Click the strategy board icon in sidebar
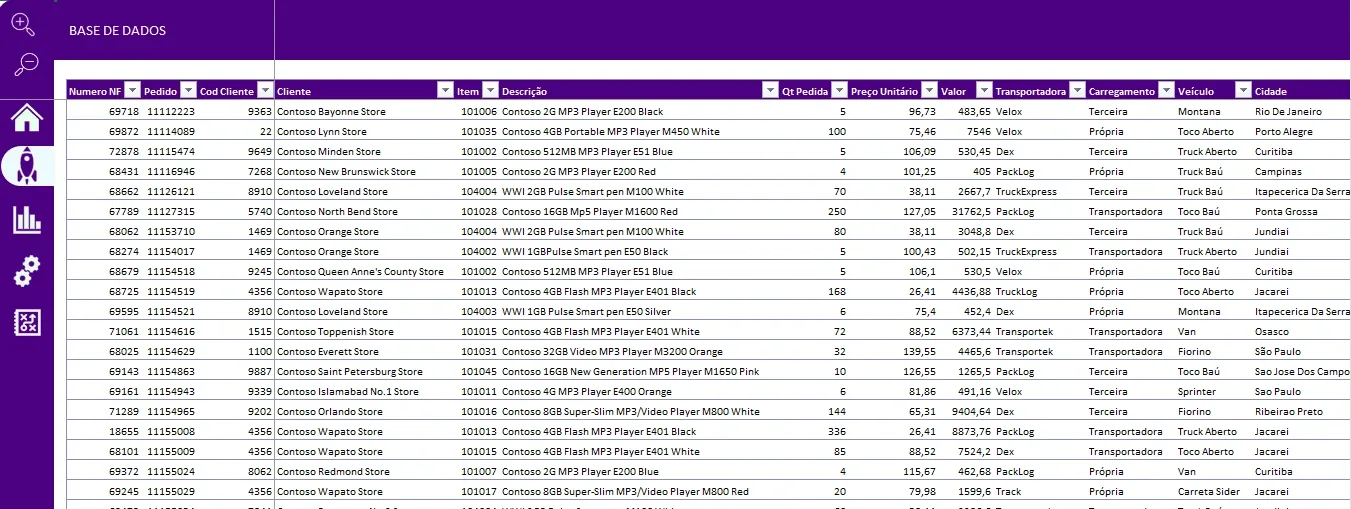1351x509 pixels. tap(27, 322)
